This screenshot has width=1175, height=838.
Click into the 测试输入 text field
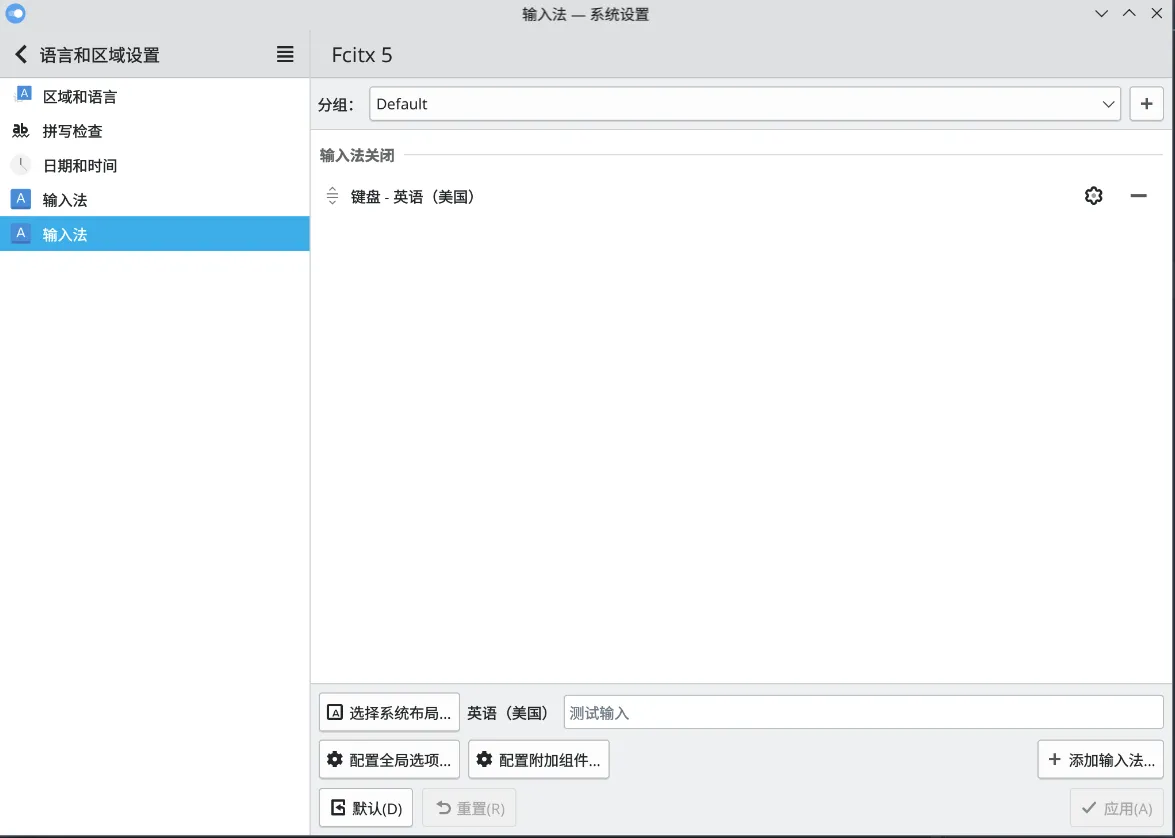[x=863, y=713]
